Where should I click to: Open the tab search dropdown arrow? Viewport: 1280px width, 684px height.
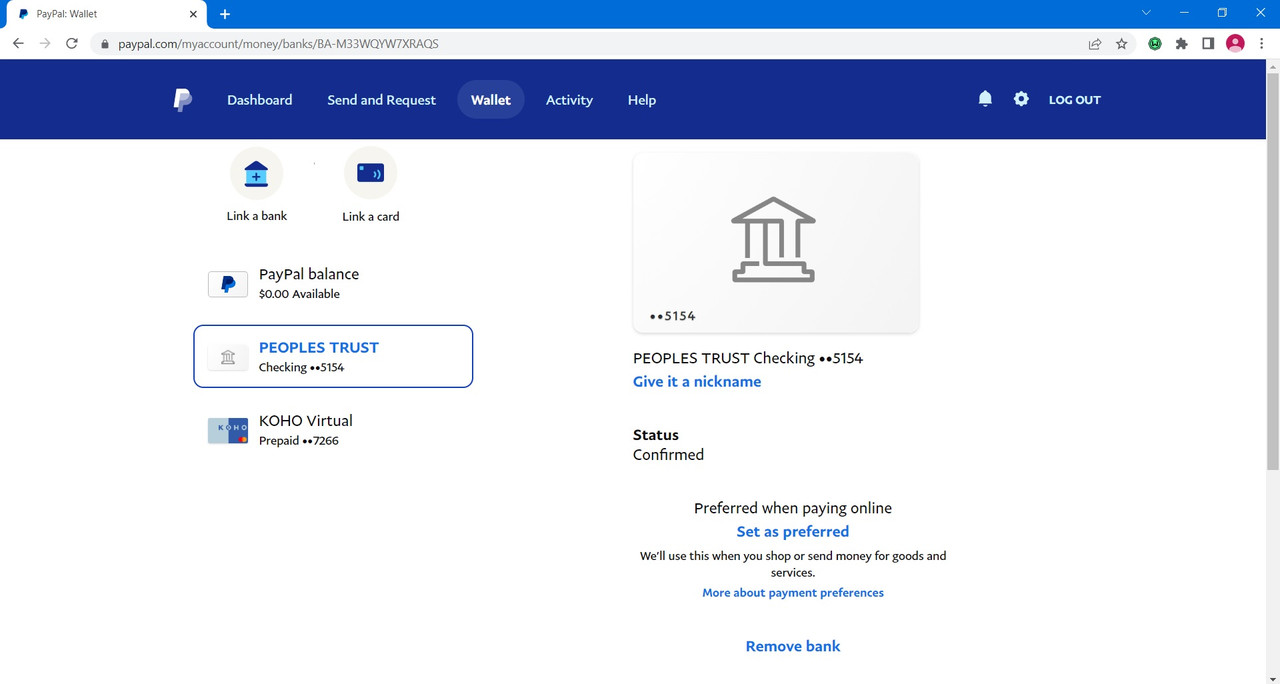coord(1146,12)
